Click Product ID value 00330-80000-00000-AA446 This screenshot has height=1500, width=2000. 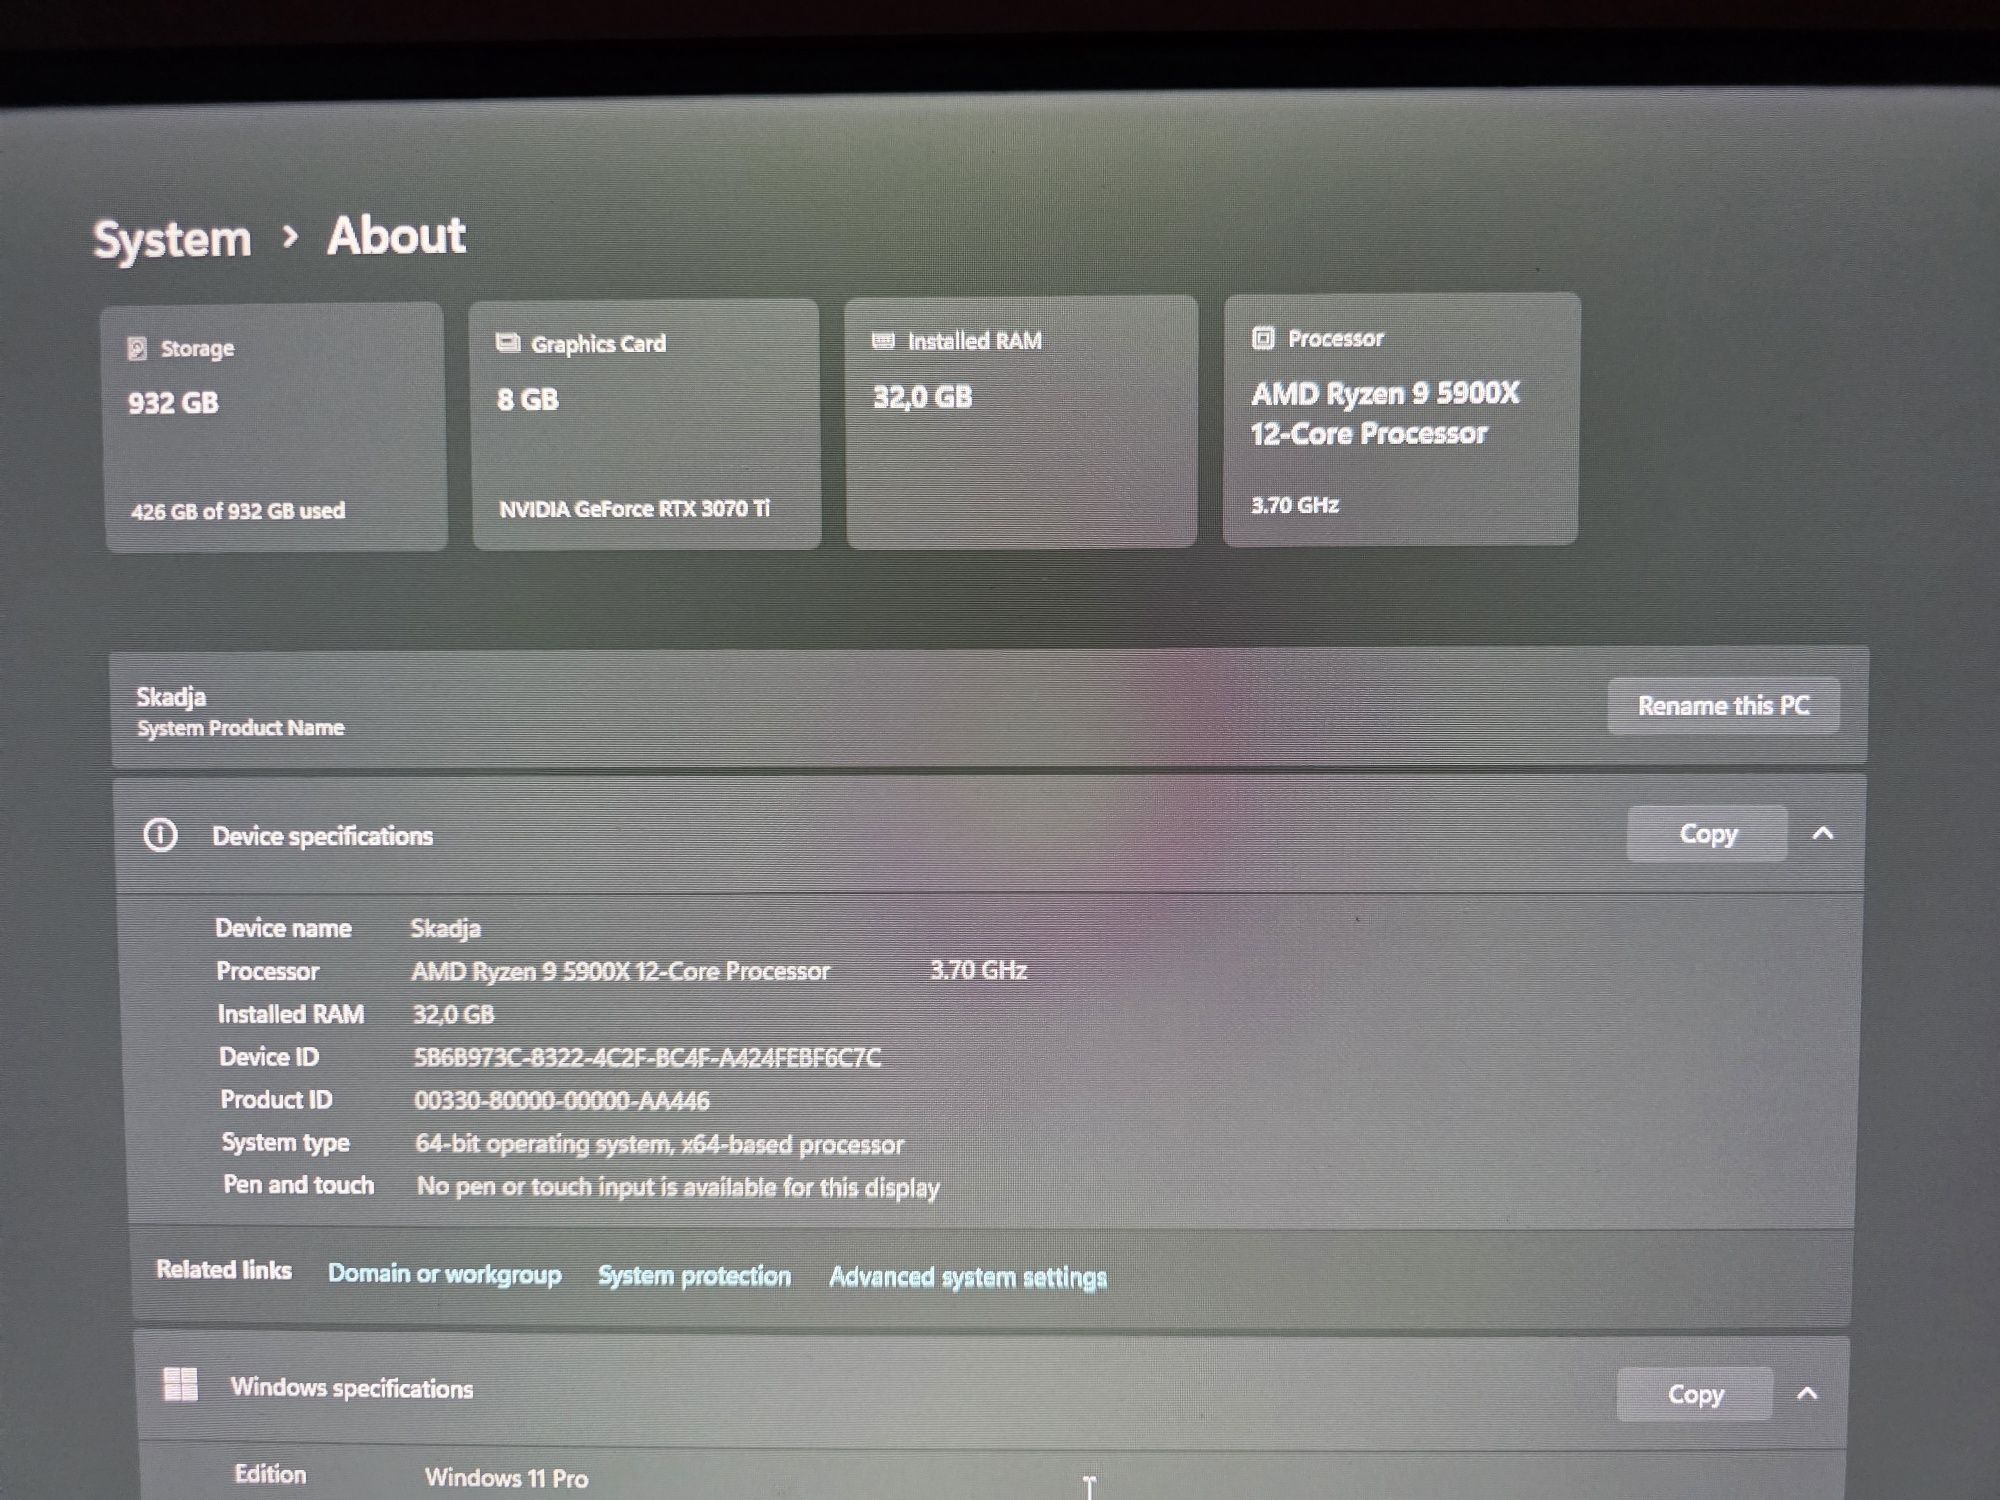[562, 1101]
